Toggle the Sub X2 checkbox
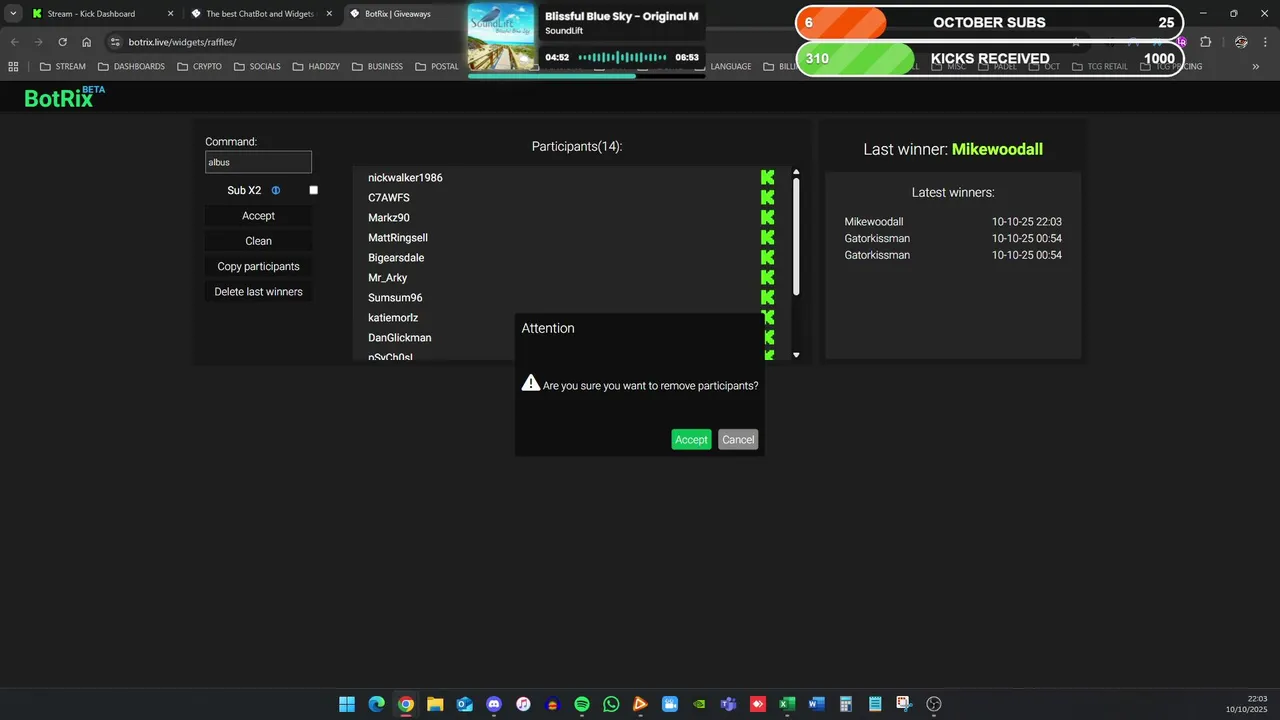Image resolution: width=1280 pixels, height=720 pixels. pos(313,190)
